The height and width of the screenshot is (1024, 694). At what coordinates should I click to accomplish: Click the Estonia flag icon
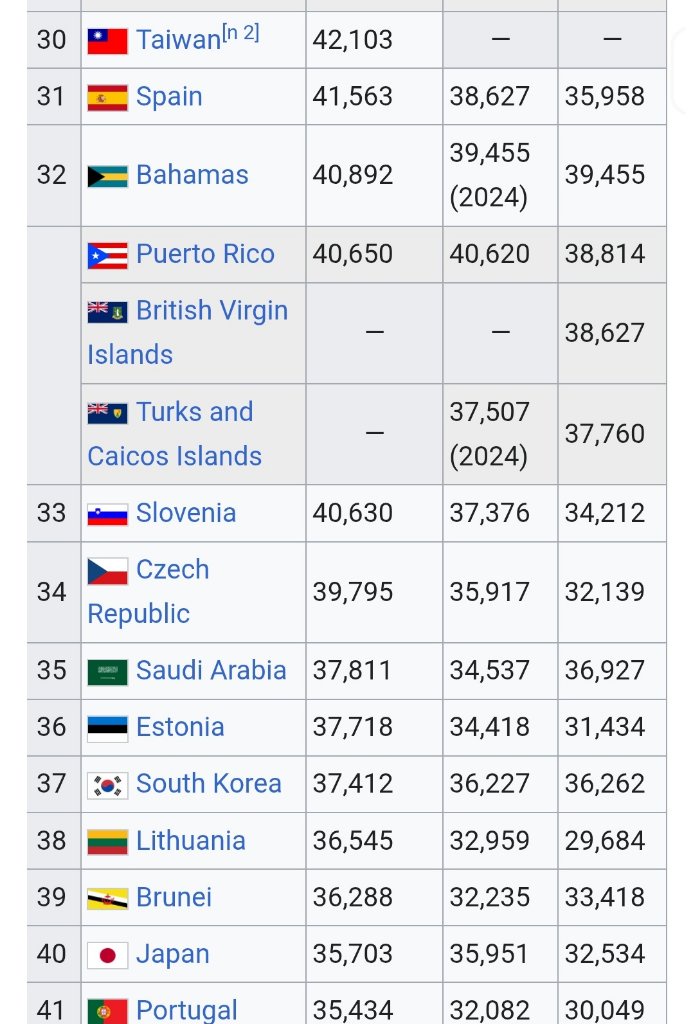(x=108, y=729)
